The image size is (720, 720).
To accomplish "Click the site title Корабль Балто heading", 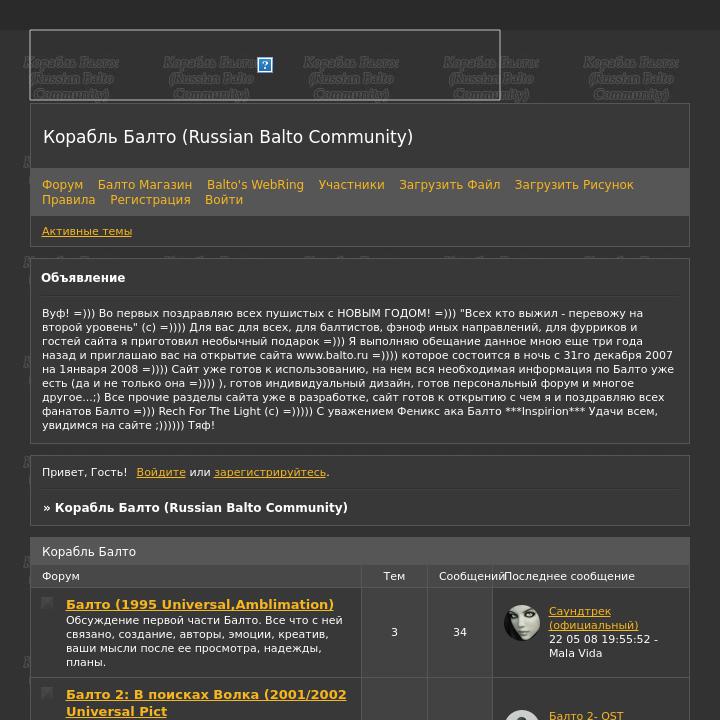I will coord(228,137).
